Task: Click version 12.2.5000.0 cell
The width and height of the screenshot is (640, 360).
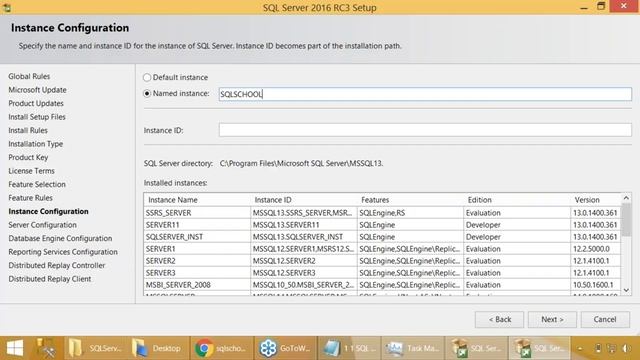Action: click(596, 249)
